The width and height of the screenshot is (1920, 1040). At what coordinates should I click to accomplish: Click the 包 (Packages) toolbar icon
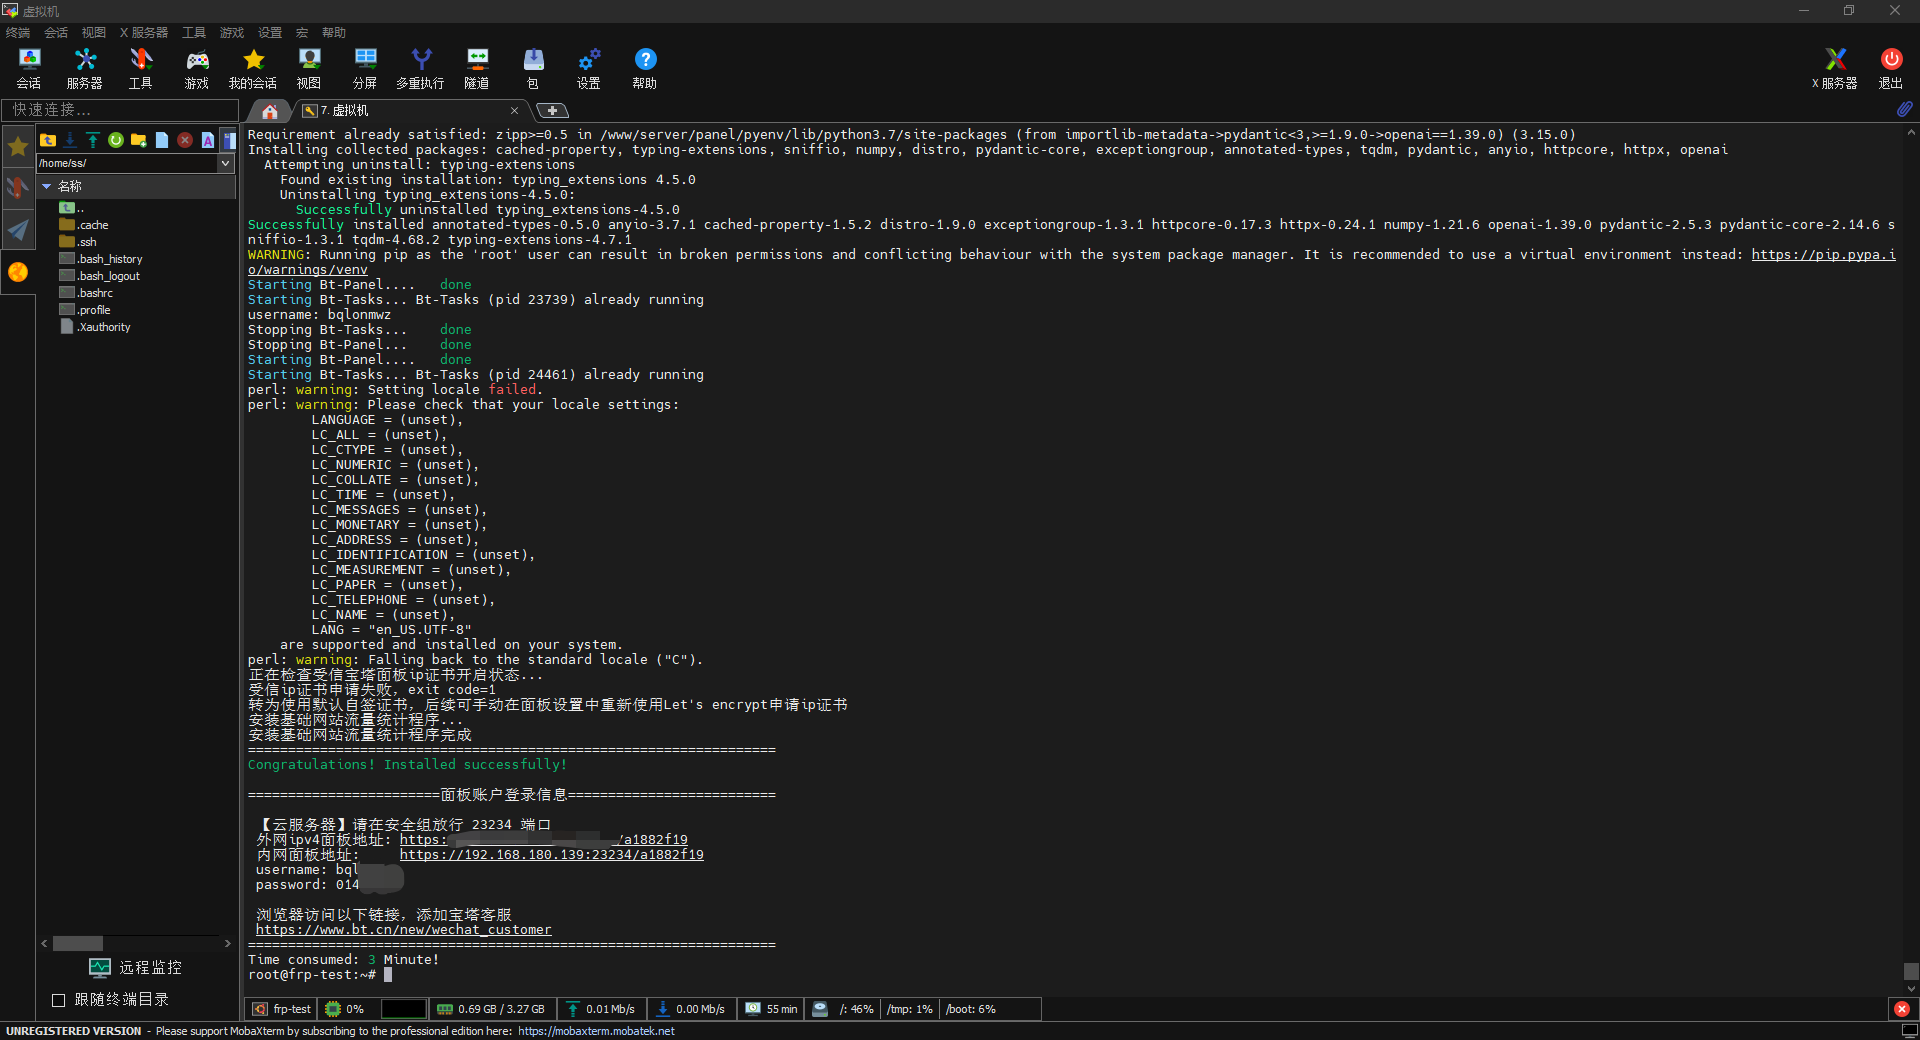pyautogui.click(x=533, y=69)
